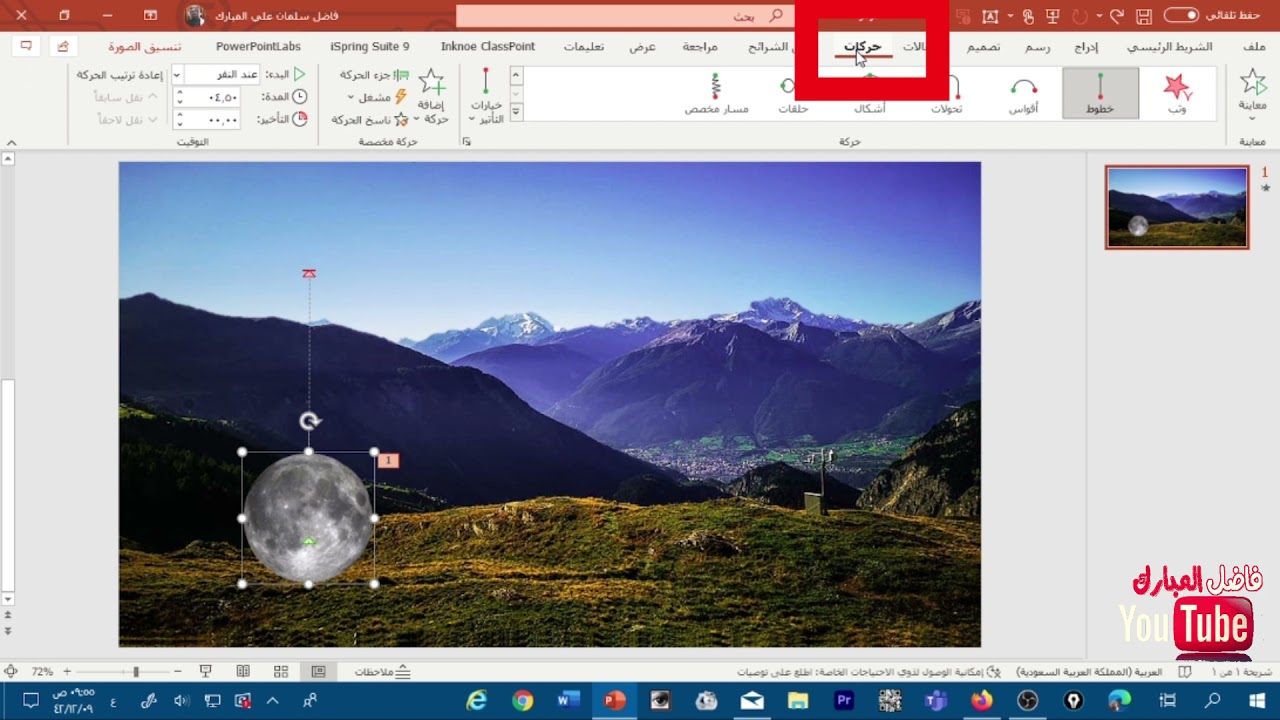Open the PowerPointLabs tab
This screenshot has height=720, width=1280.
(x=258, y=47)
